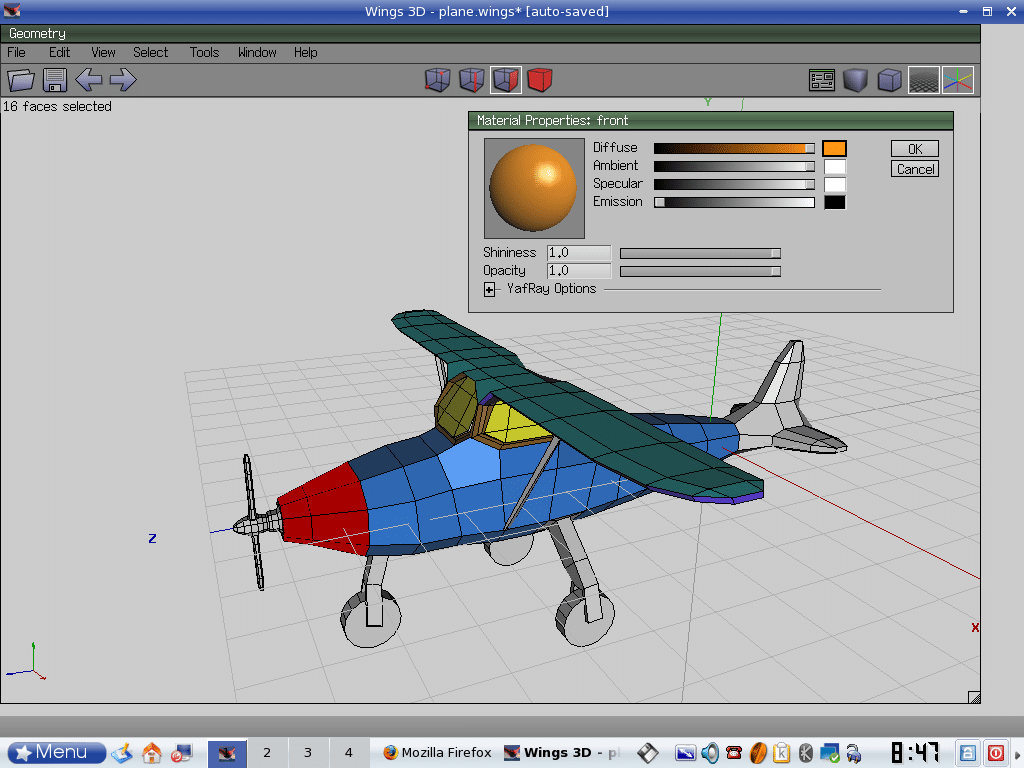Open the View menu
The width and height of the screenshot is (1024, 768).
tap(103, 52)
